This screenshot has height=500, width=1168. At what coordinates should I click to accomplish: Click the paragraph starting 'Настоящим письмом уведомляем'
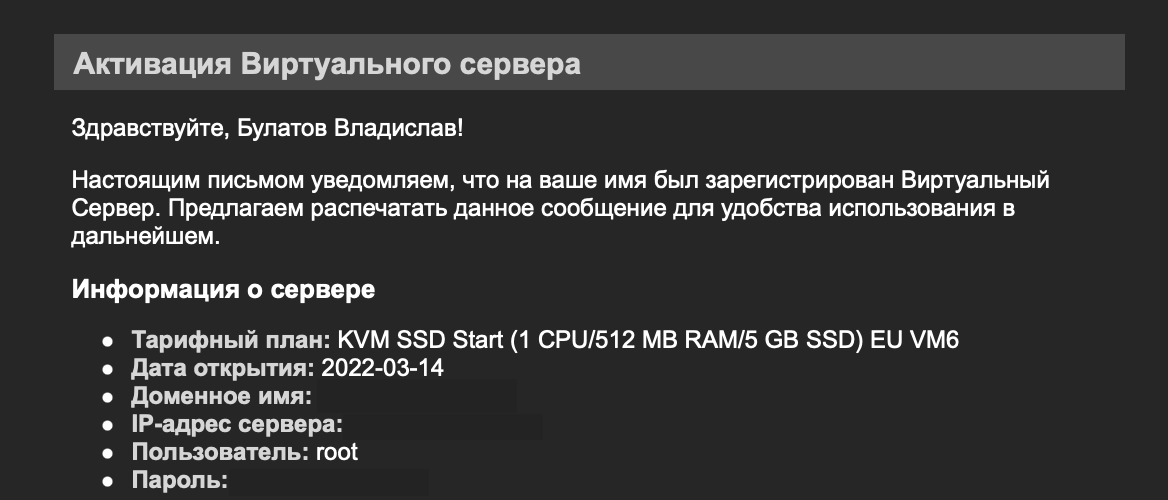560,209
